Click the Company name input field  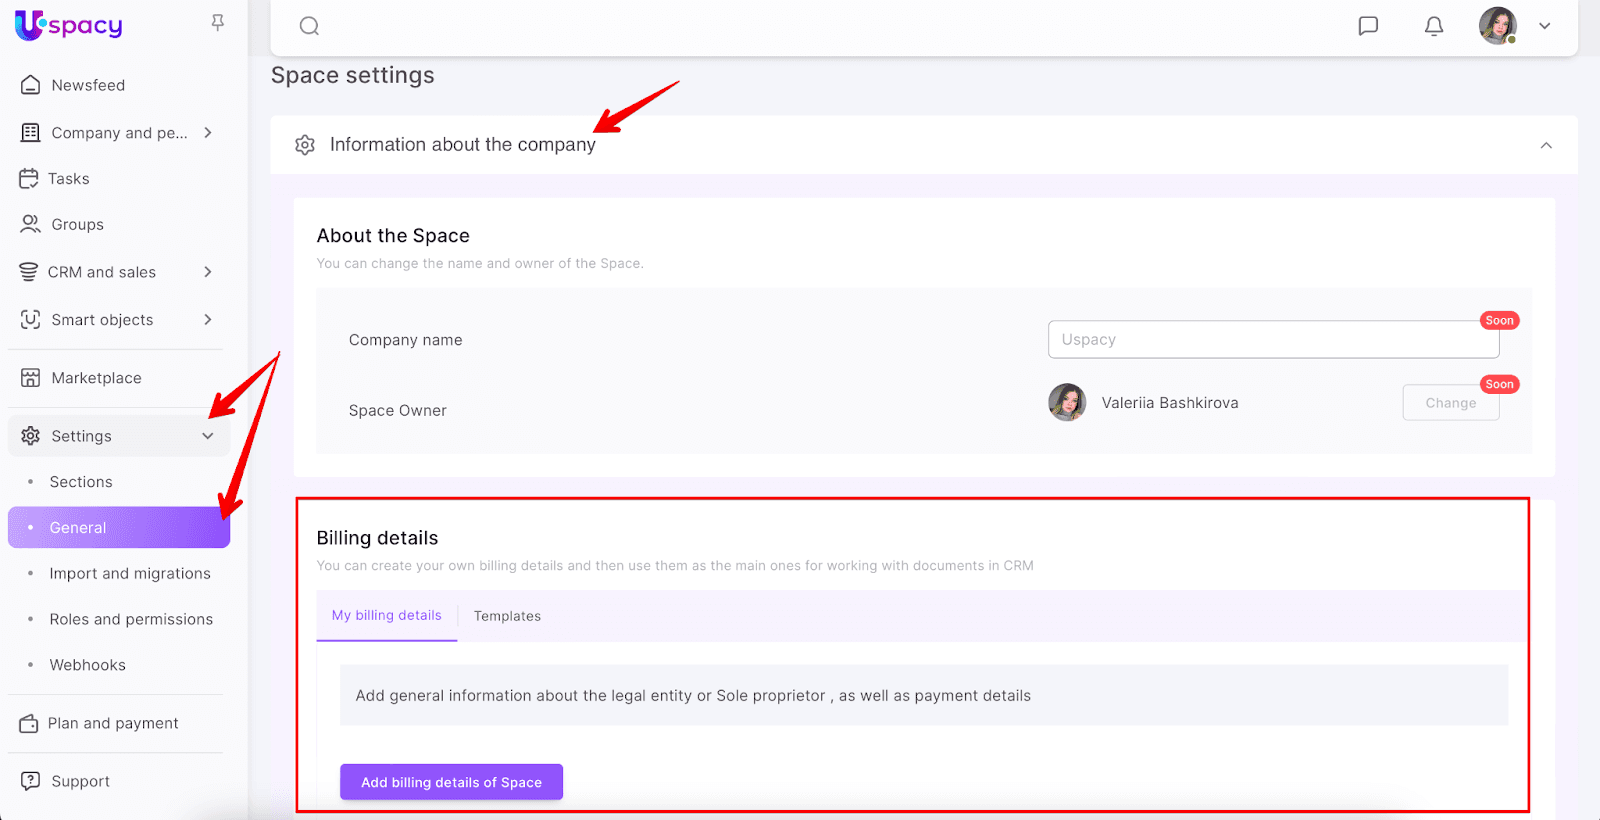pyautogui.click(x=1272, y=340)
